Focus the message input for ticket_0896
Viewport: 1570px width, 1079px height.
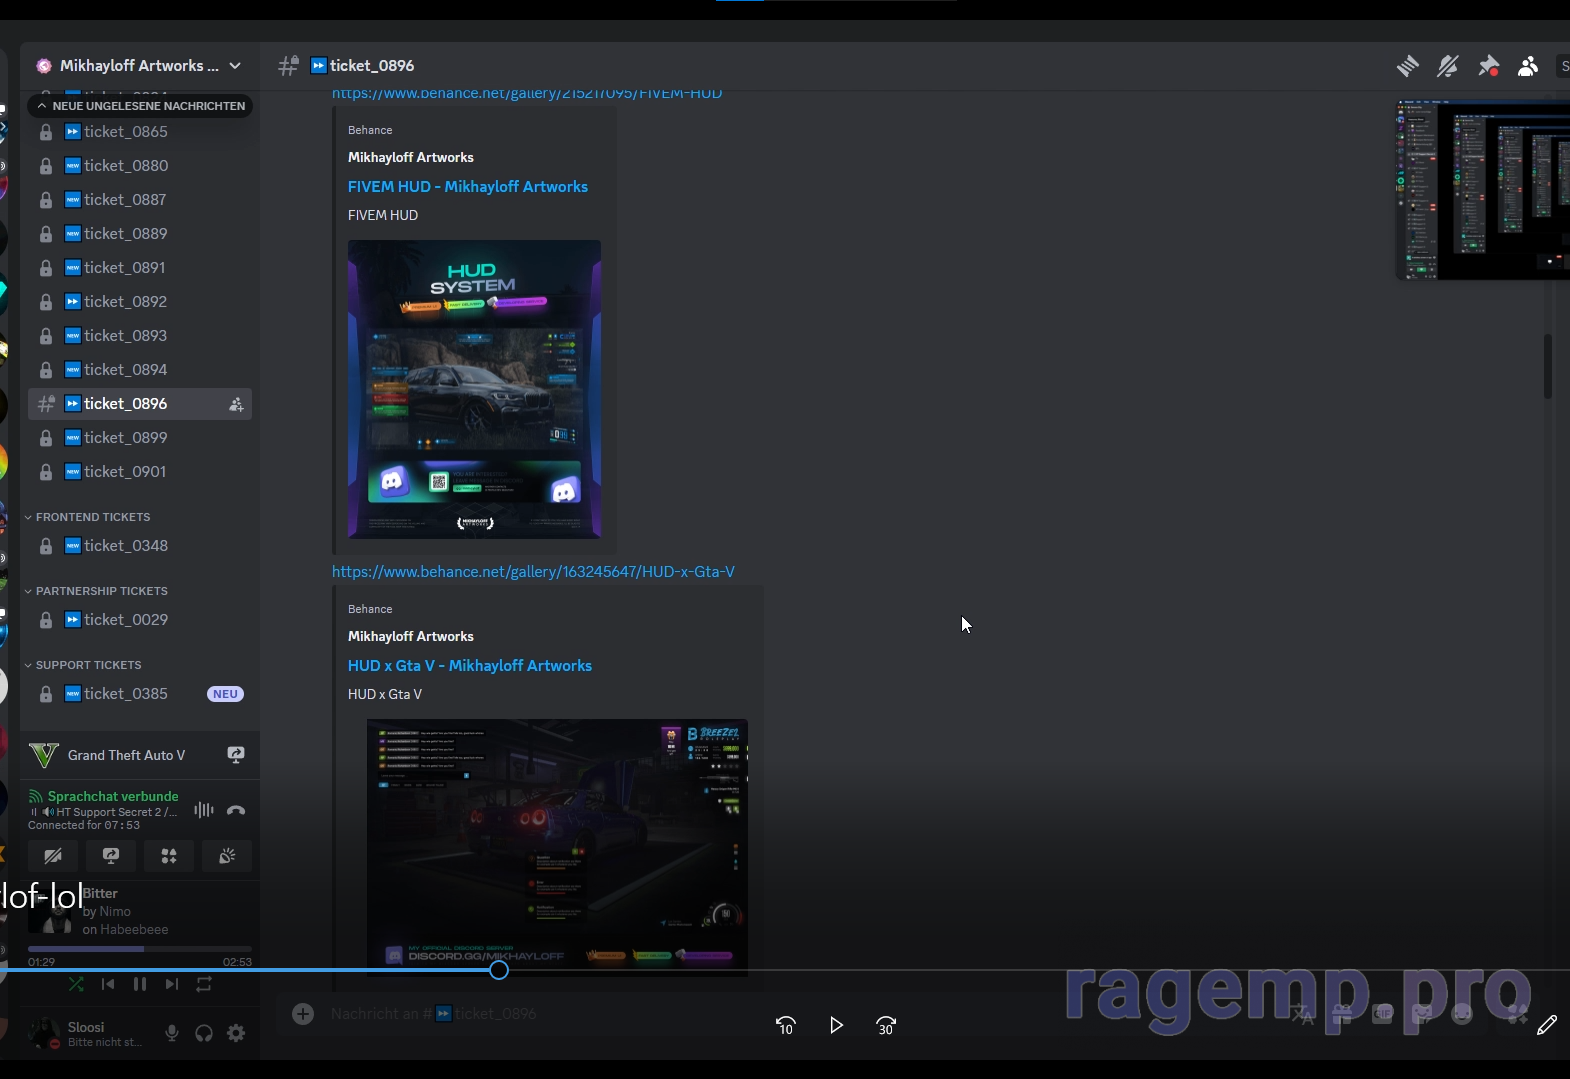tap(780, 1014)
